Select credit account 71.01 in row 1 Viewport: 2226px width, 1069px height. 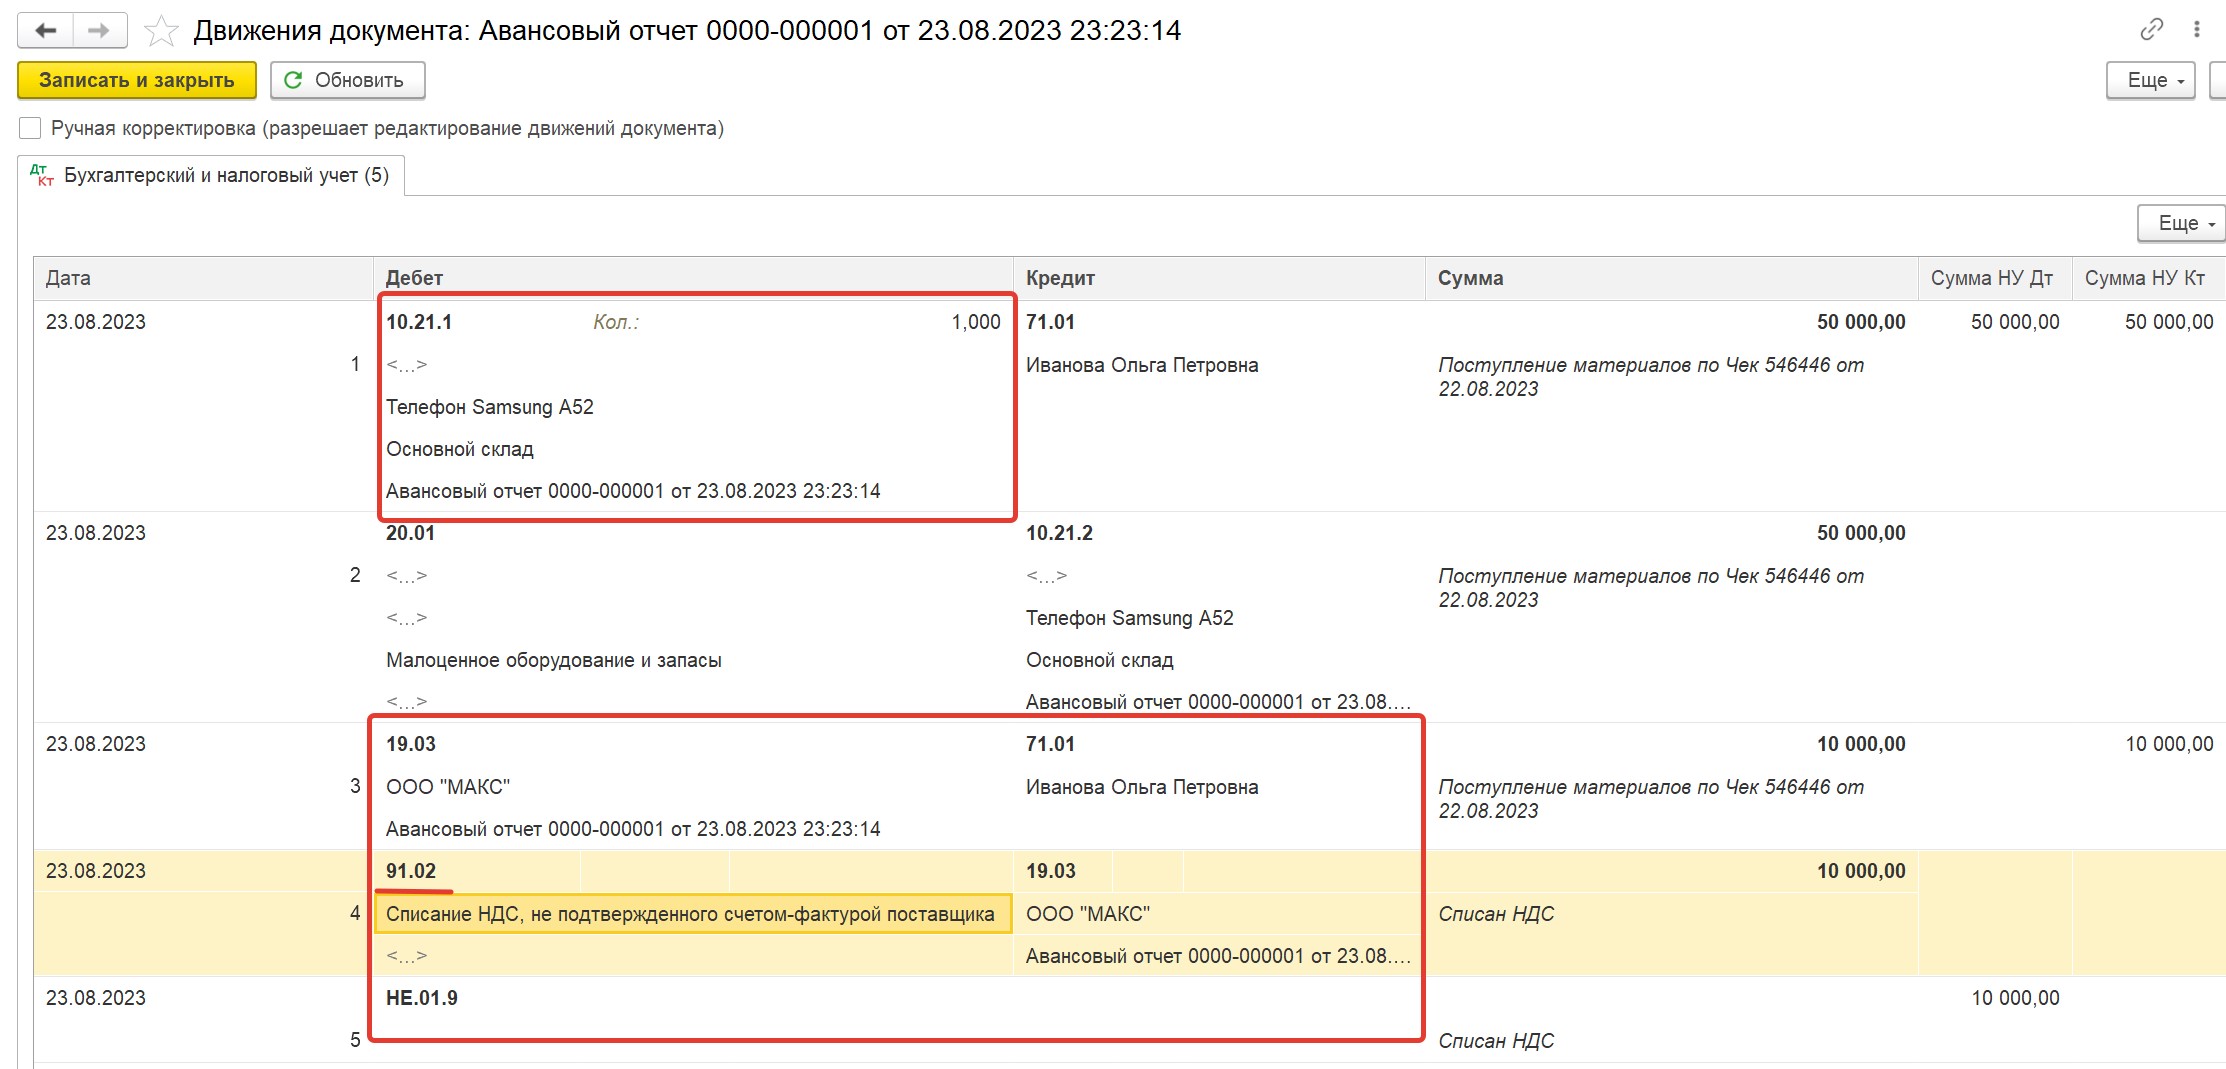(x=1050, y=322)
